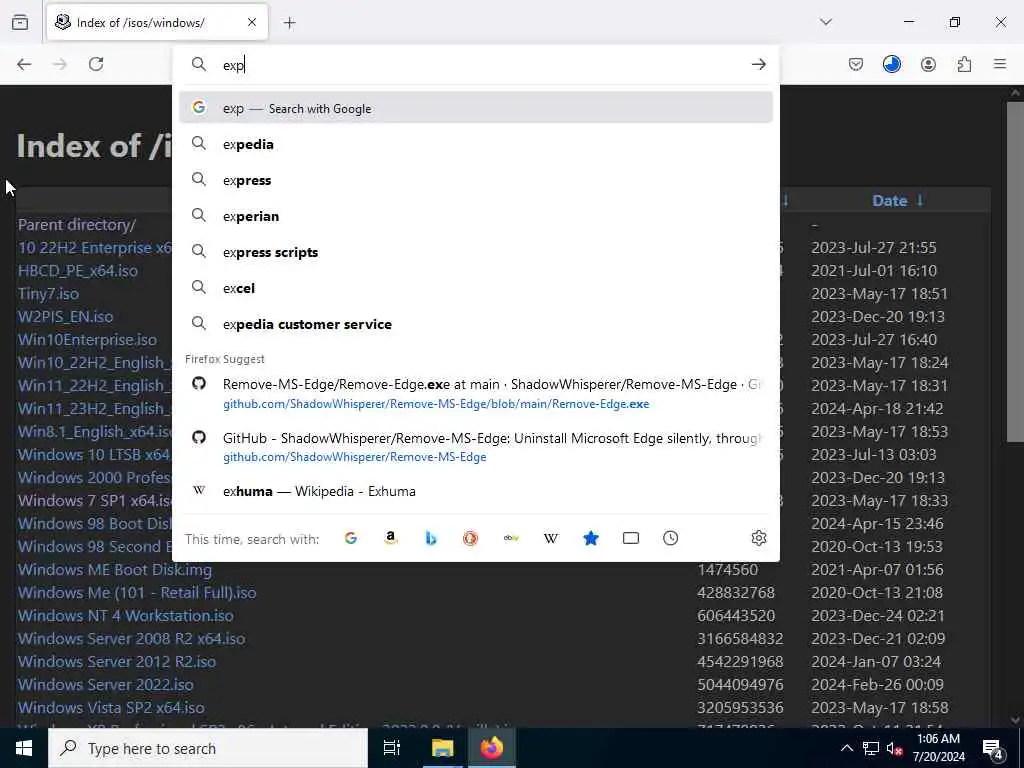Open the List all tabs dropdown chevron
Image resolution: width=1024 pixels, height=768 pixels.
(x=826, y=22)
